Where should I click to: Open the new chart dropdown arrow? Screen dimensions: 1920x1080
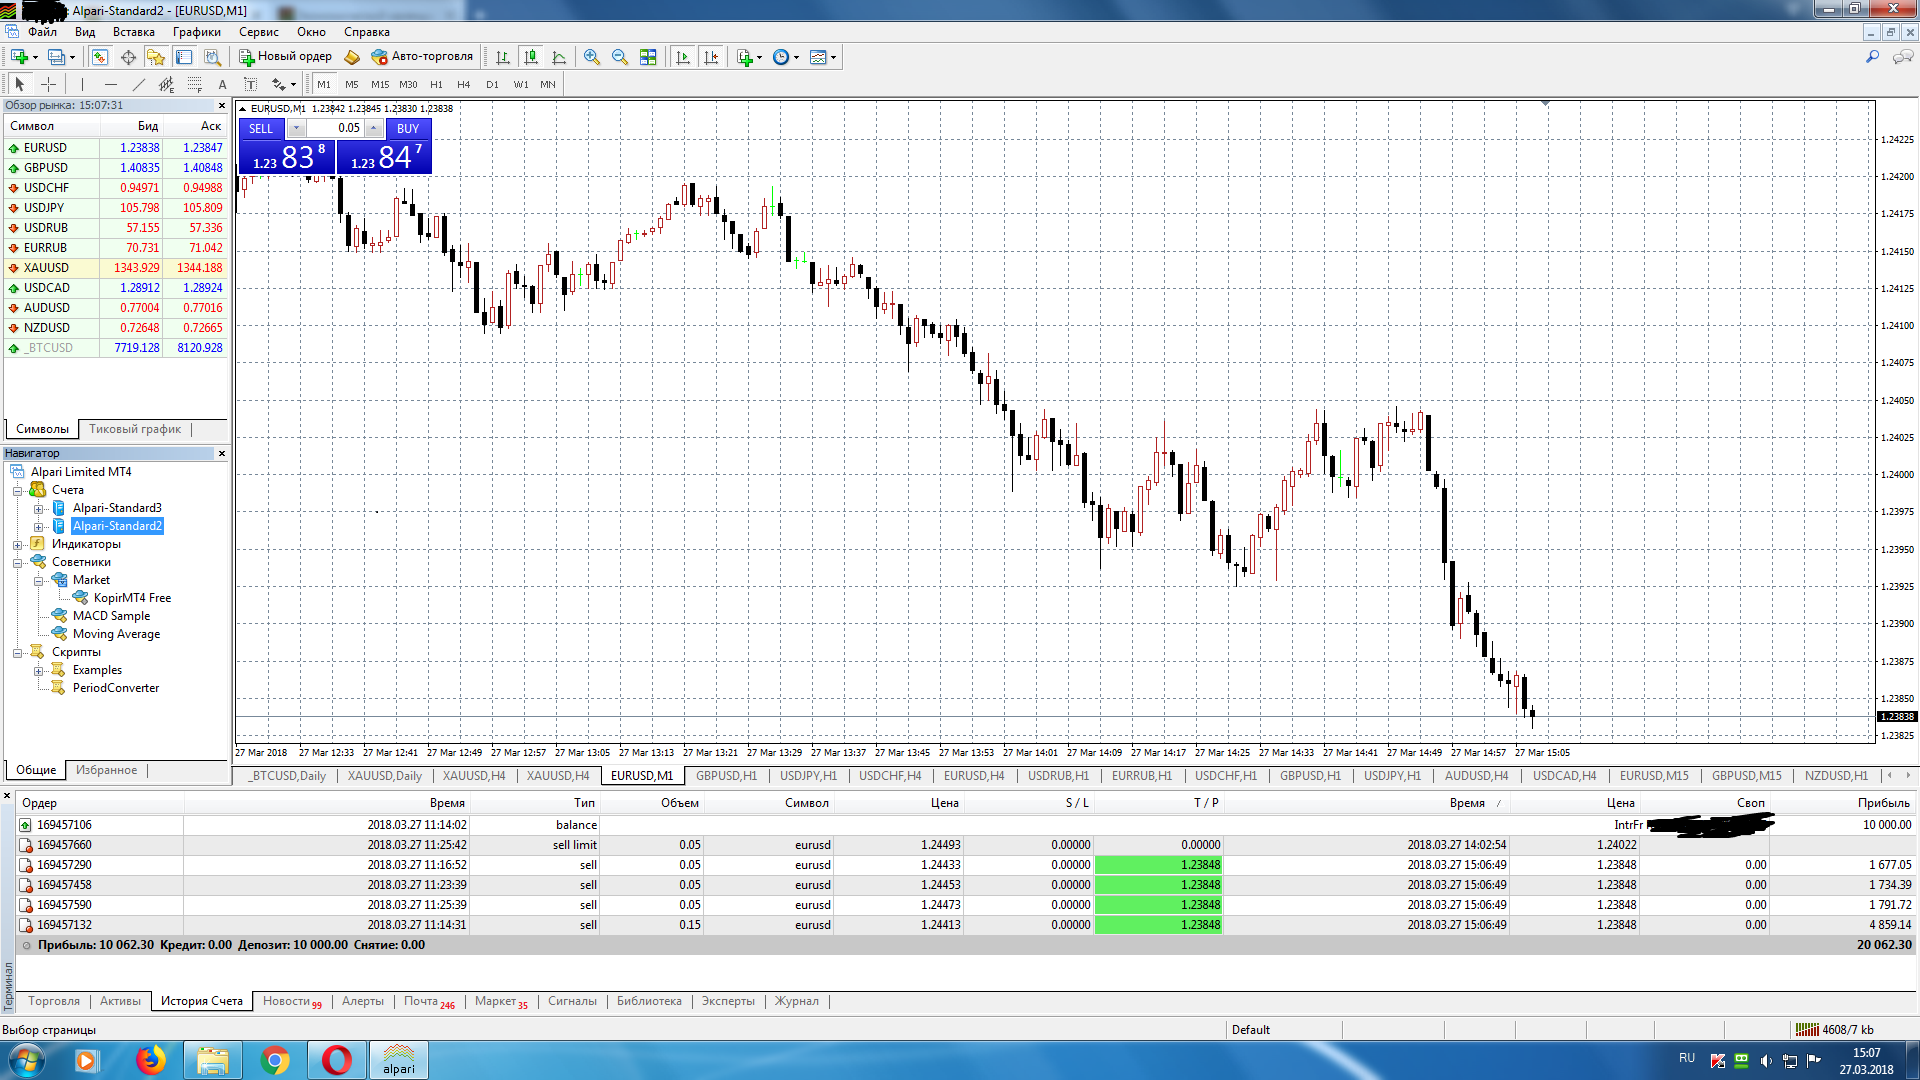click(35, 57)
